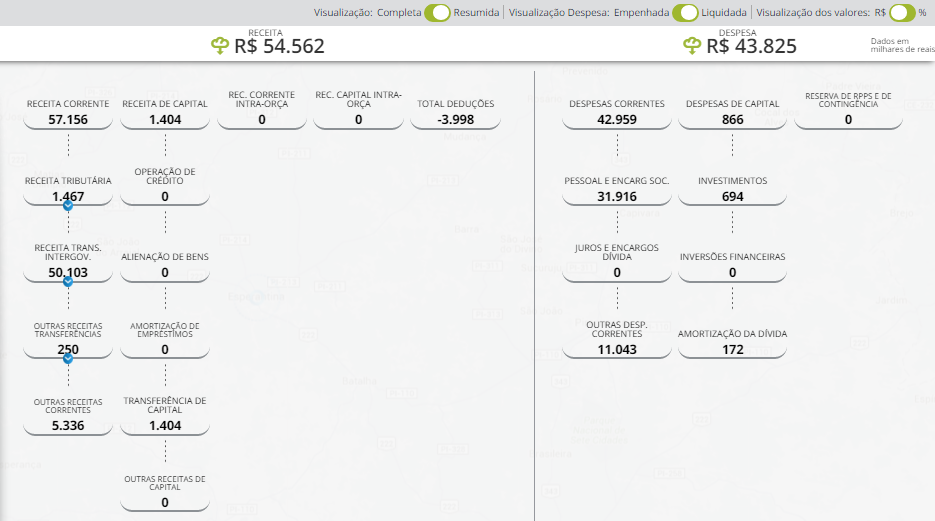Switch Despesa view between Empenhada and Liquidada
This screenshot has height=521, width=935.
(685, 13)
